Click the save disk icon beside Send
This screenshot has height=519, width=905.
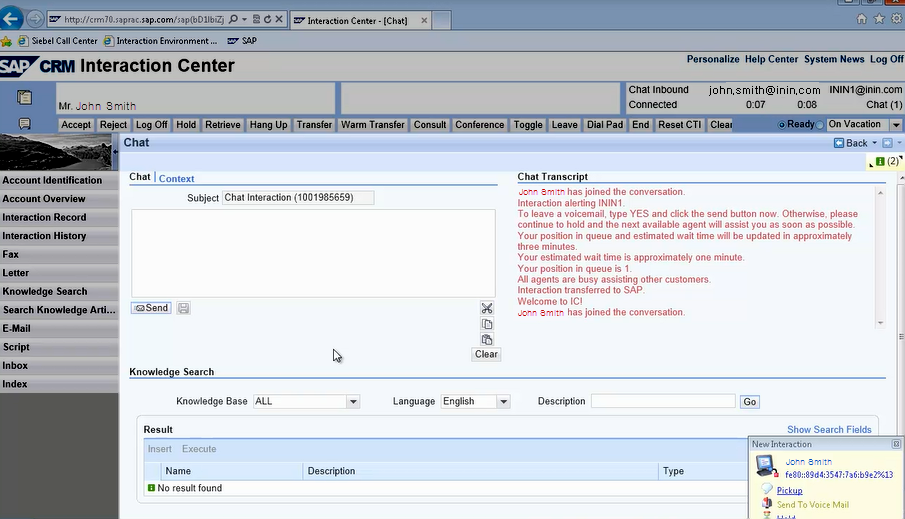click(184, 308)
